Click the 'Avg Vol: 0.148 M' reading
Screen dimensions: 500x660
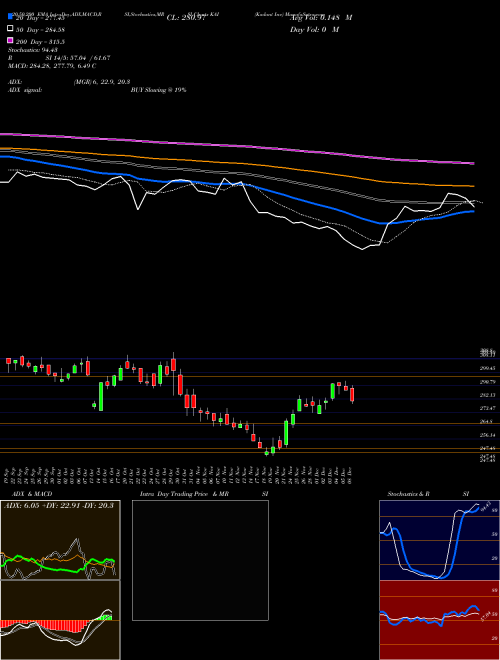(x=321, y=18)
